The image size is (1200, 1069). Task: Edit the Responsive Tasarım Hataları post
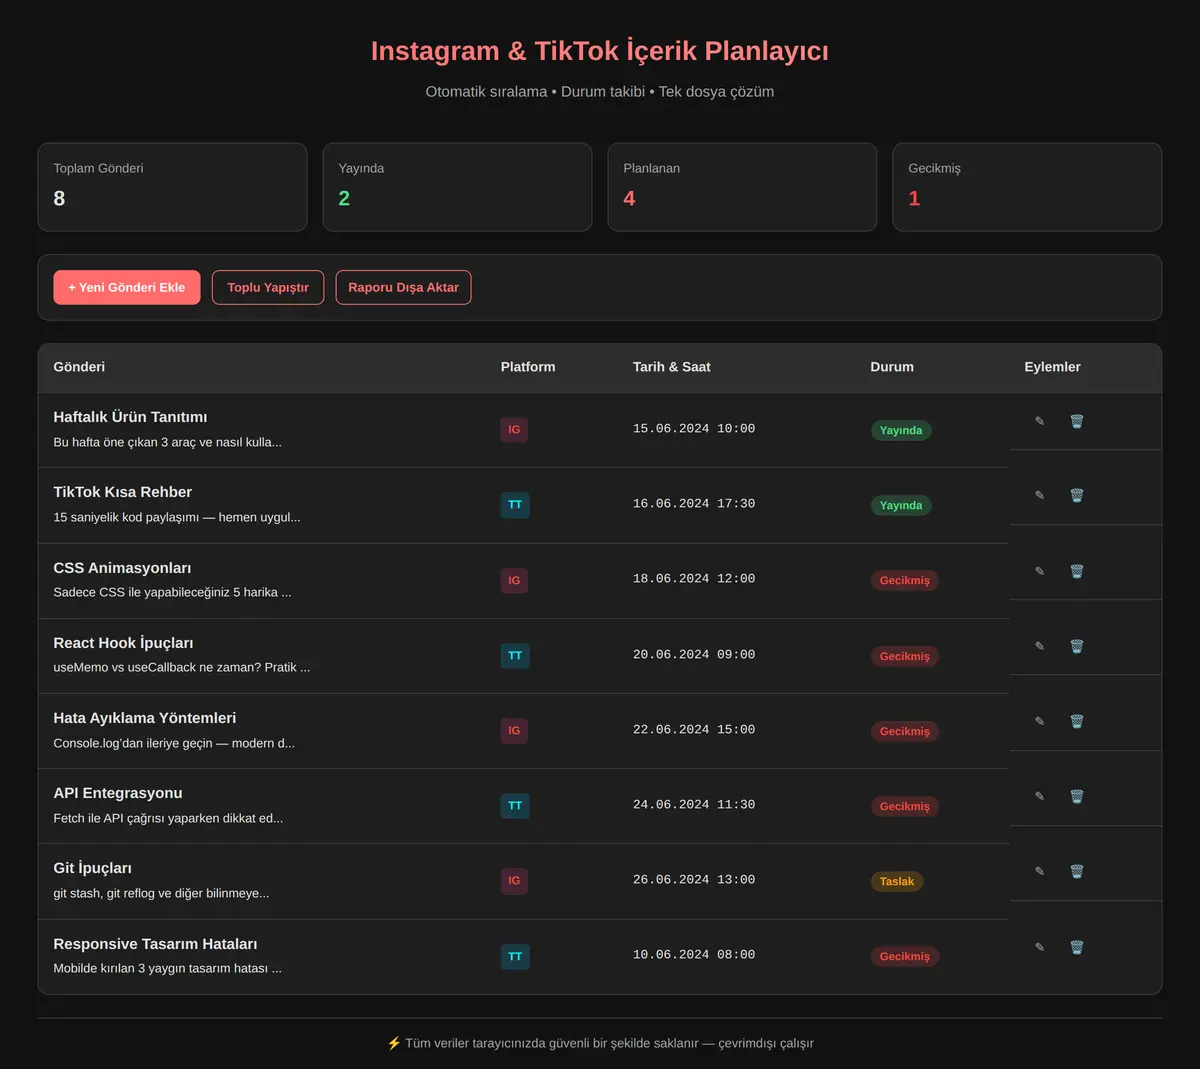[x=1040, y=947]
